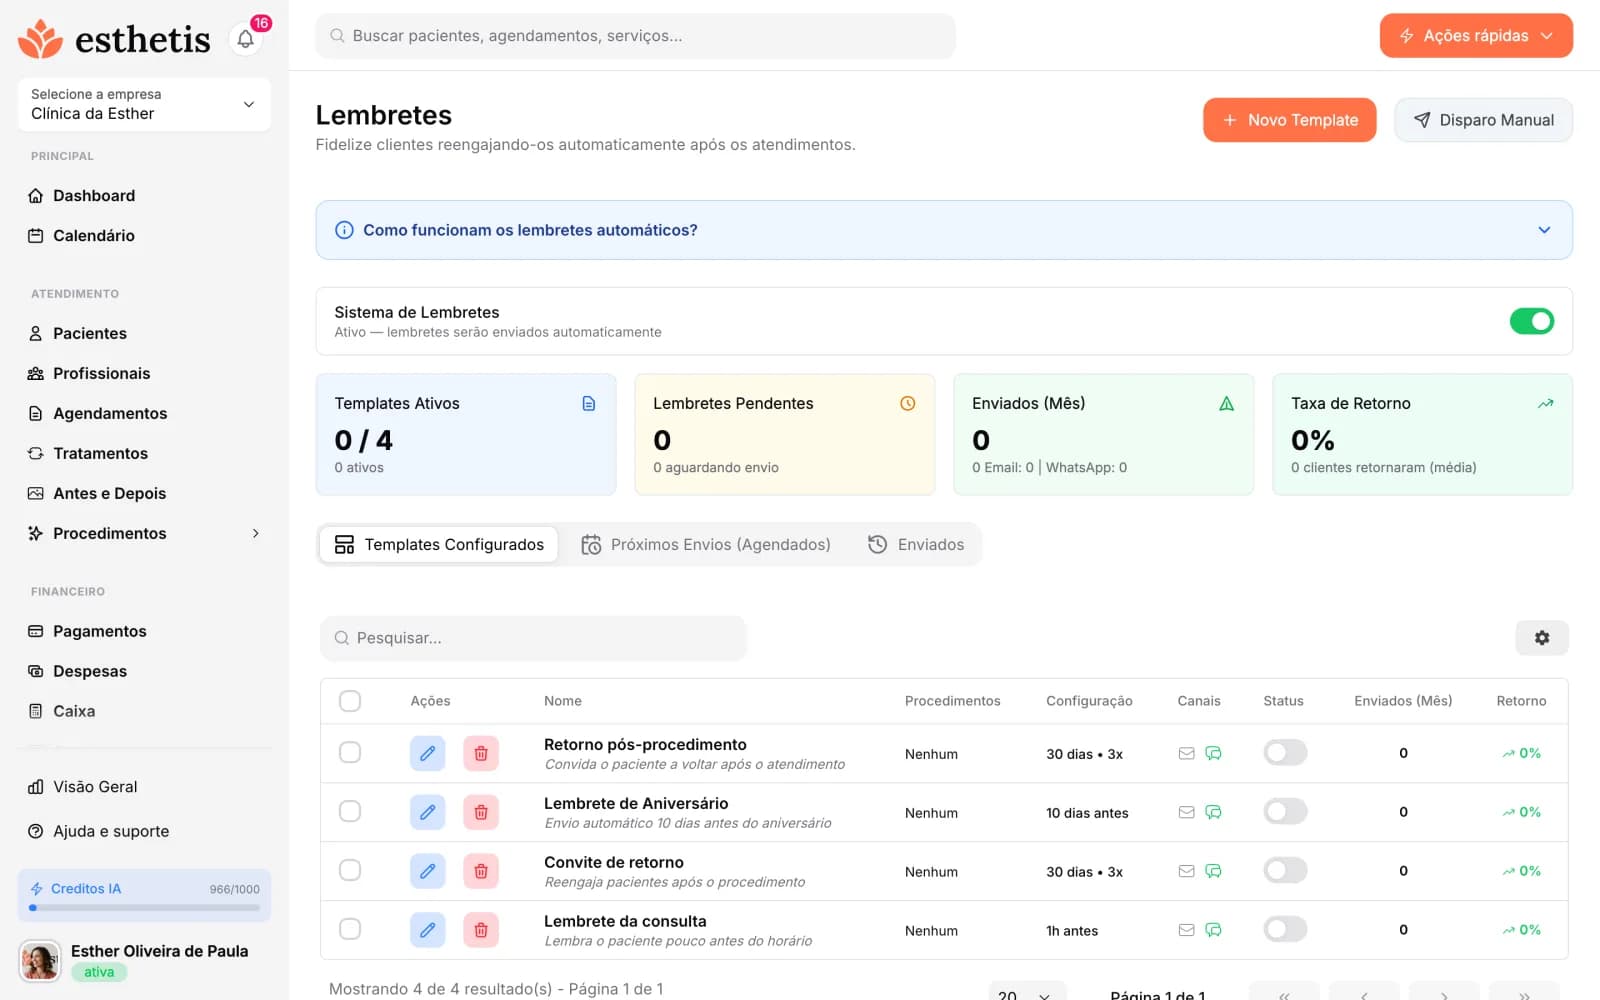
Task: Focus the Pesquisar templates field
Action: coord(533,638)
